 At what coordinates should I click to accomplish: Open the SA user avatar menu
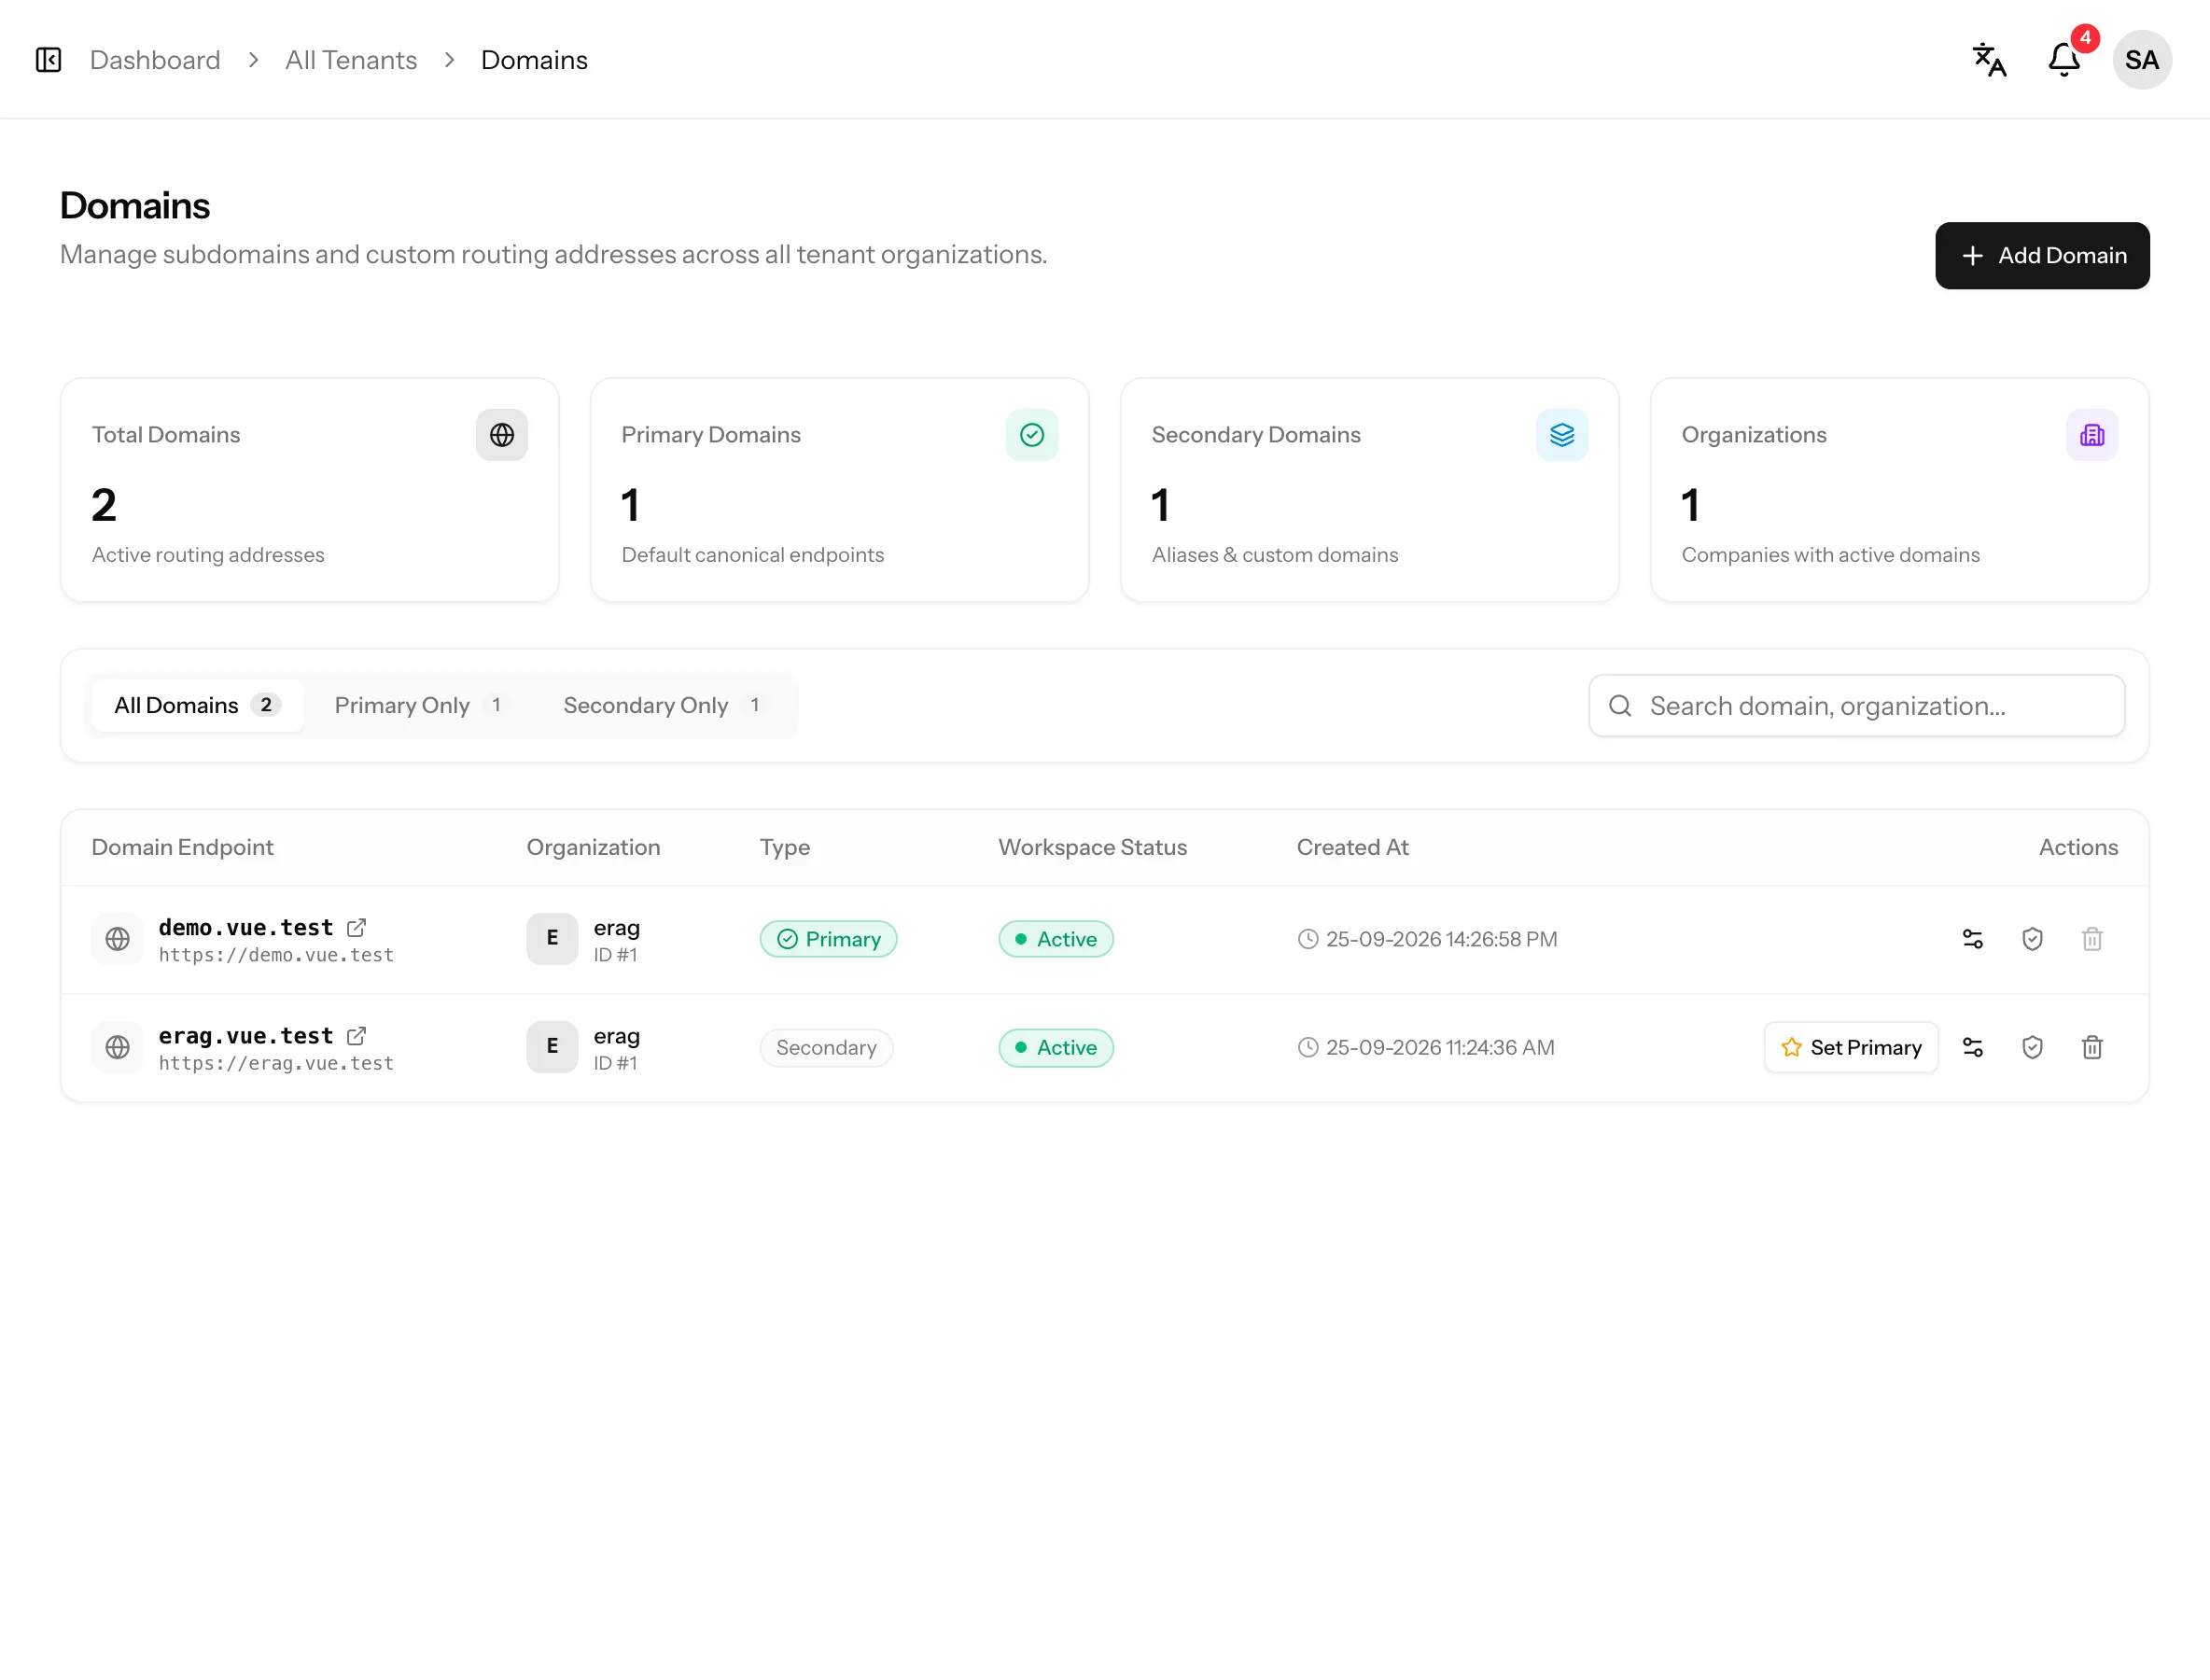tap(2141, 60)
